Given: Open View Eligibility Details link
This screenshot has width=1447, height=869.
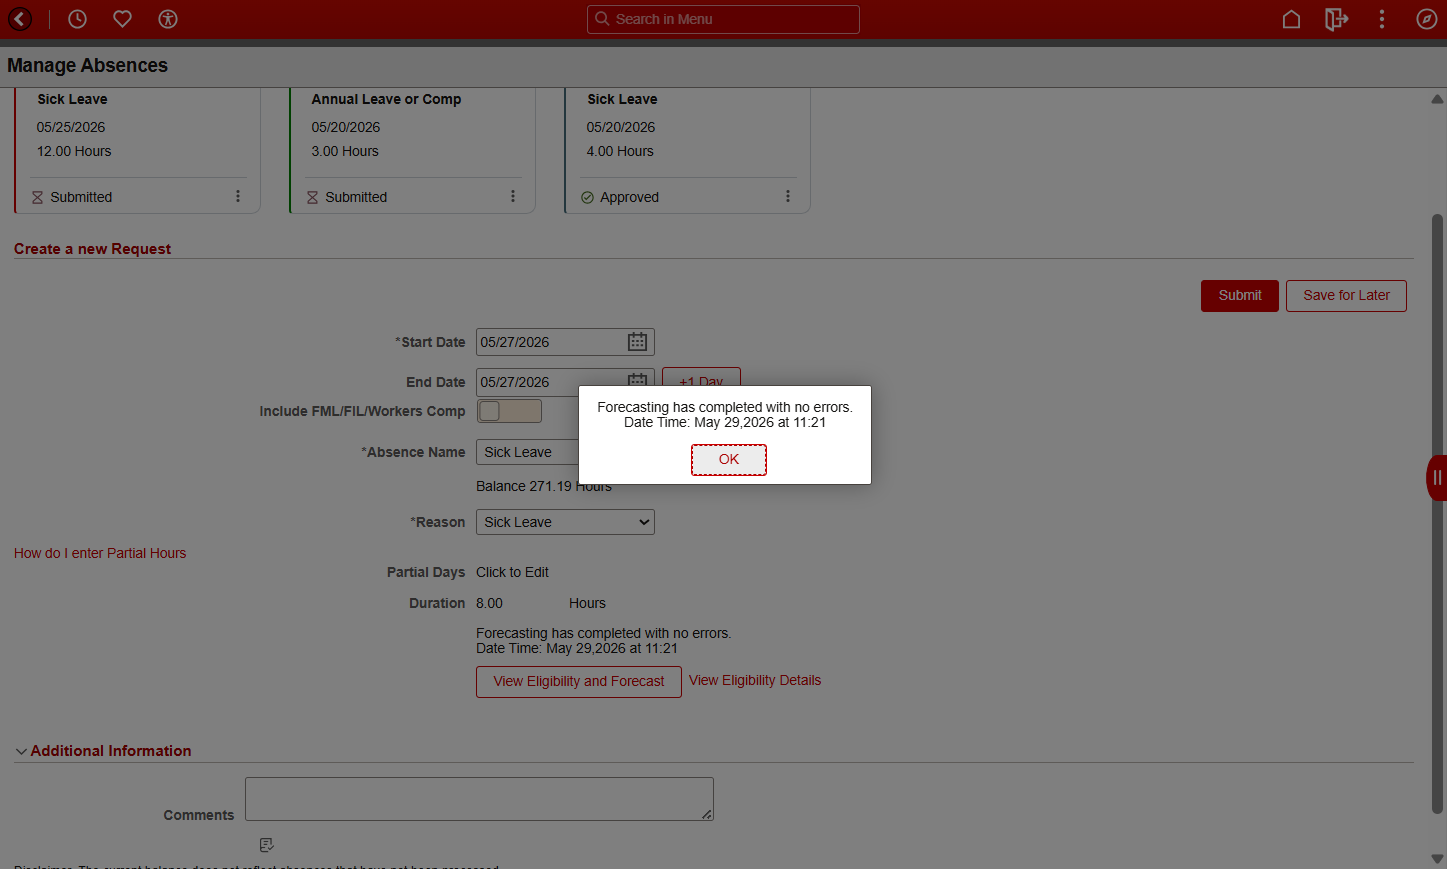Looking at the screenshot, I should 755,680.
